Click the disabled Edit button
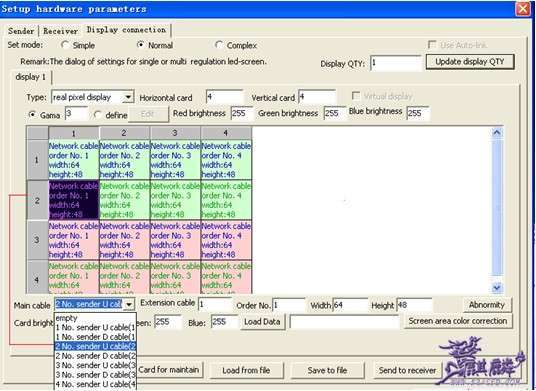The height and width of the screenshot is (391, 536). 148,114
